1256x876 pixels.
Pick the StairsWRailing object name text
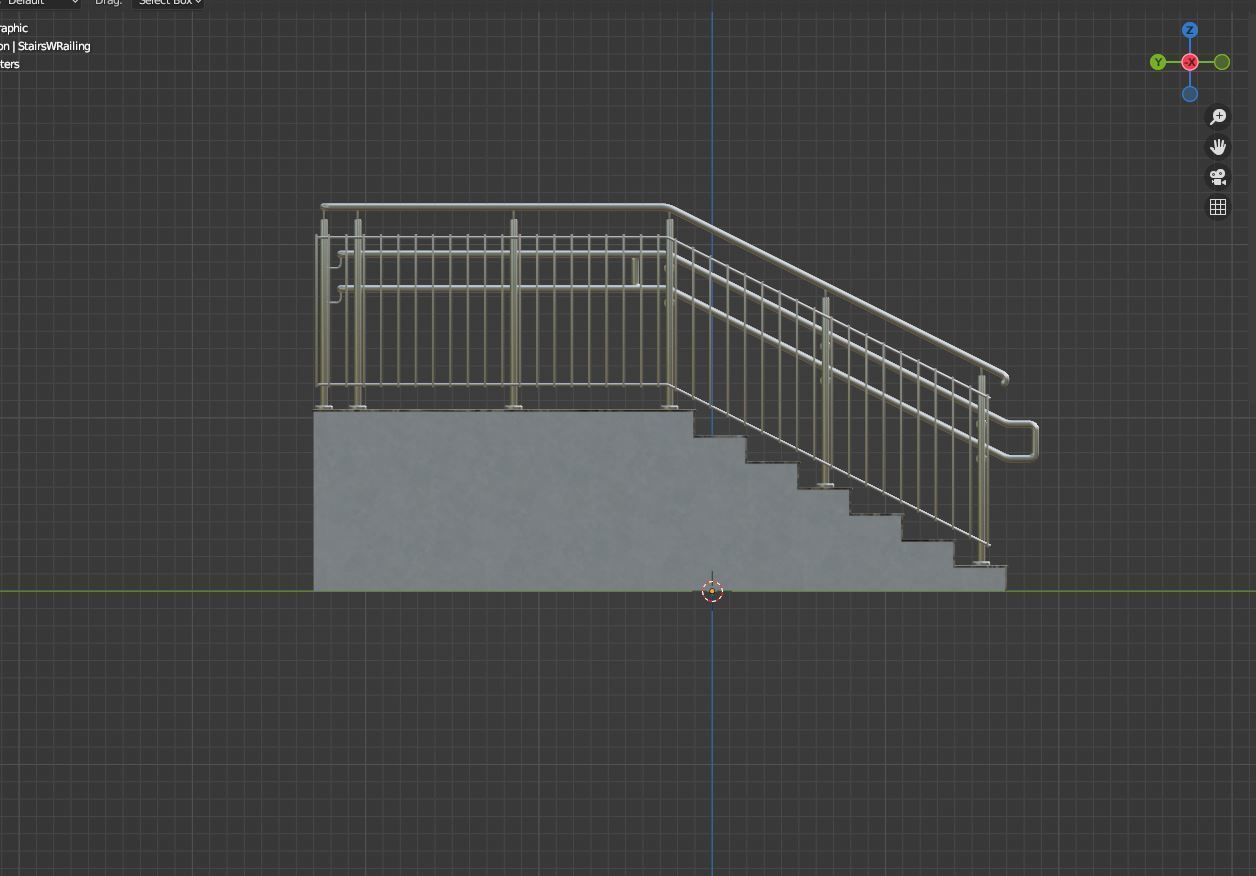tap(54, 46)
